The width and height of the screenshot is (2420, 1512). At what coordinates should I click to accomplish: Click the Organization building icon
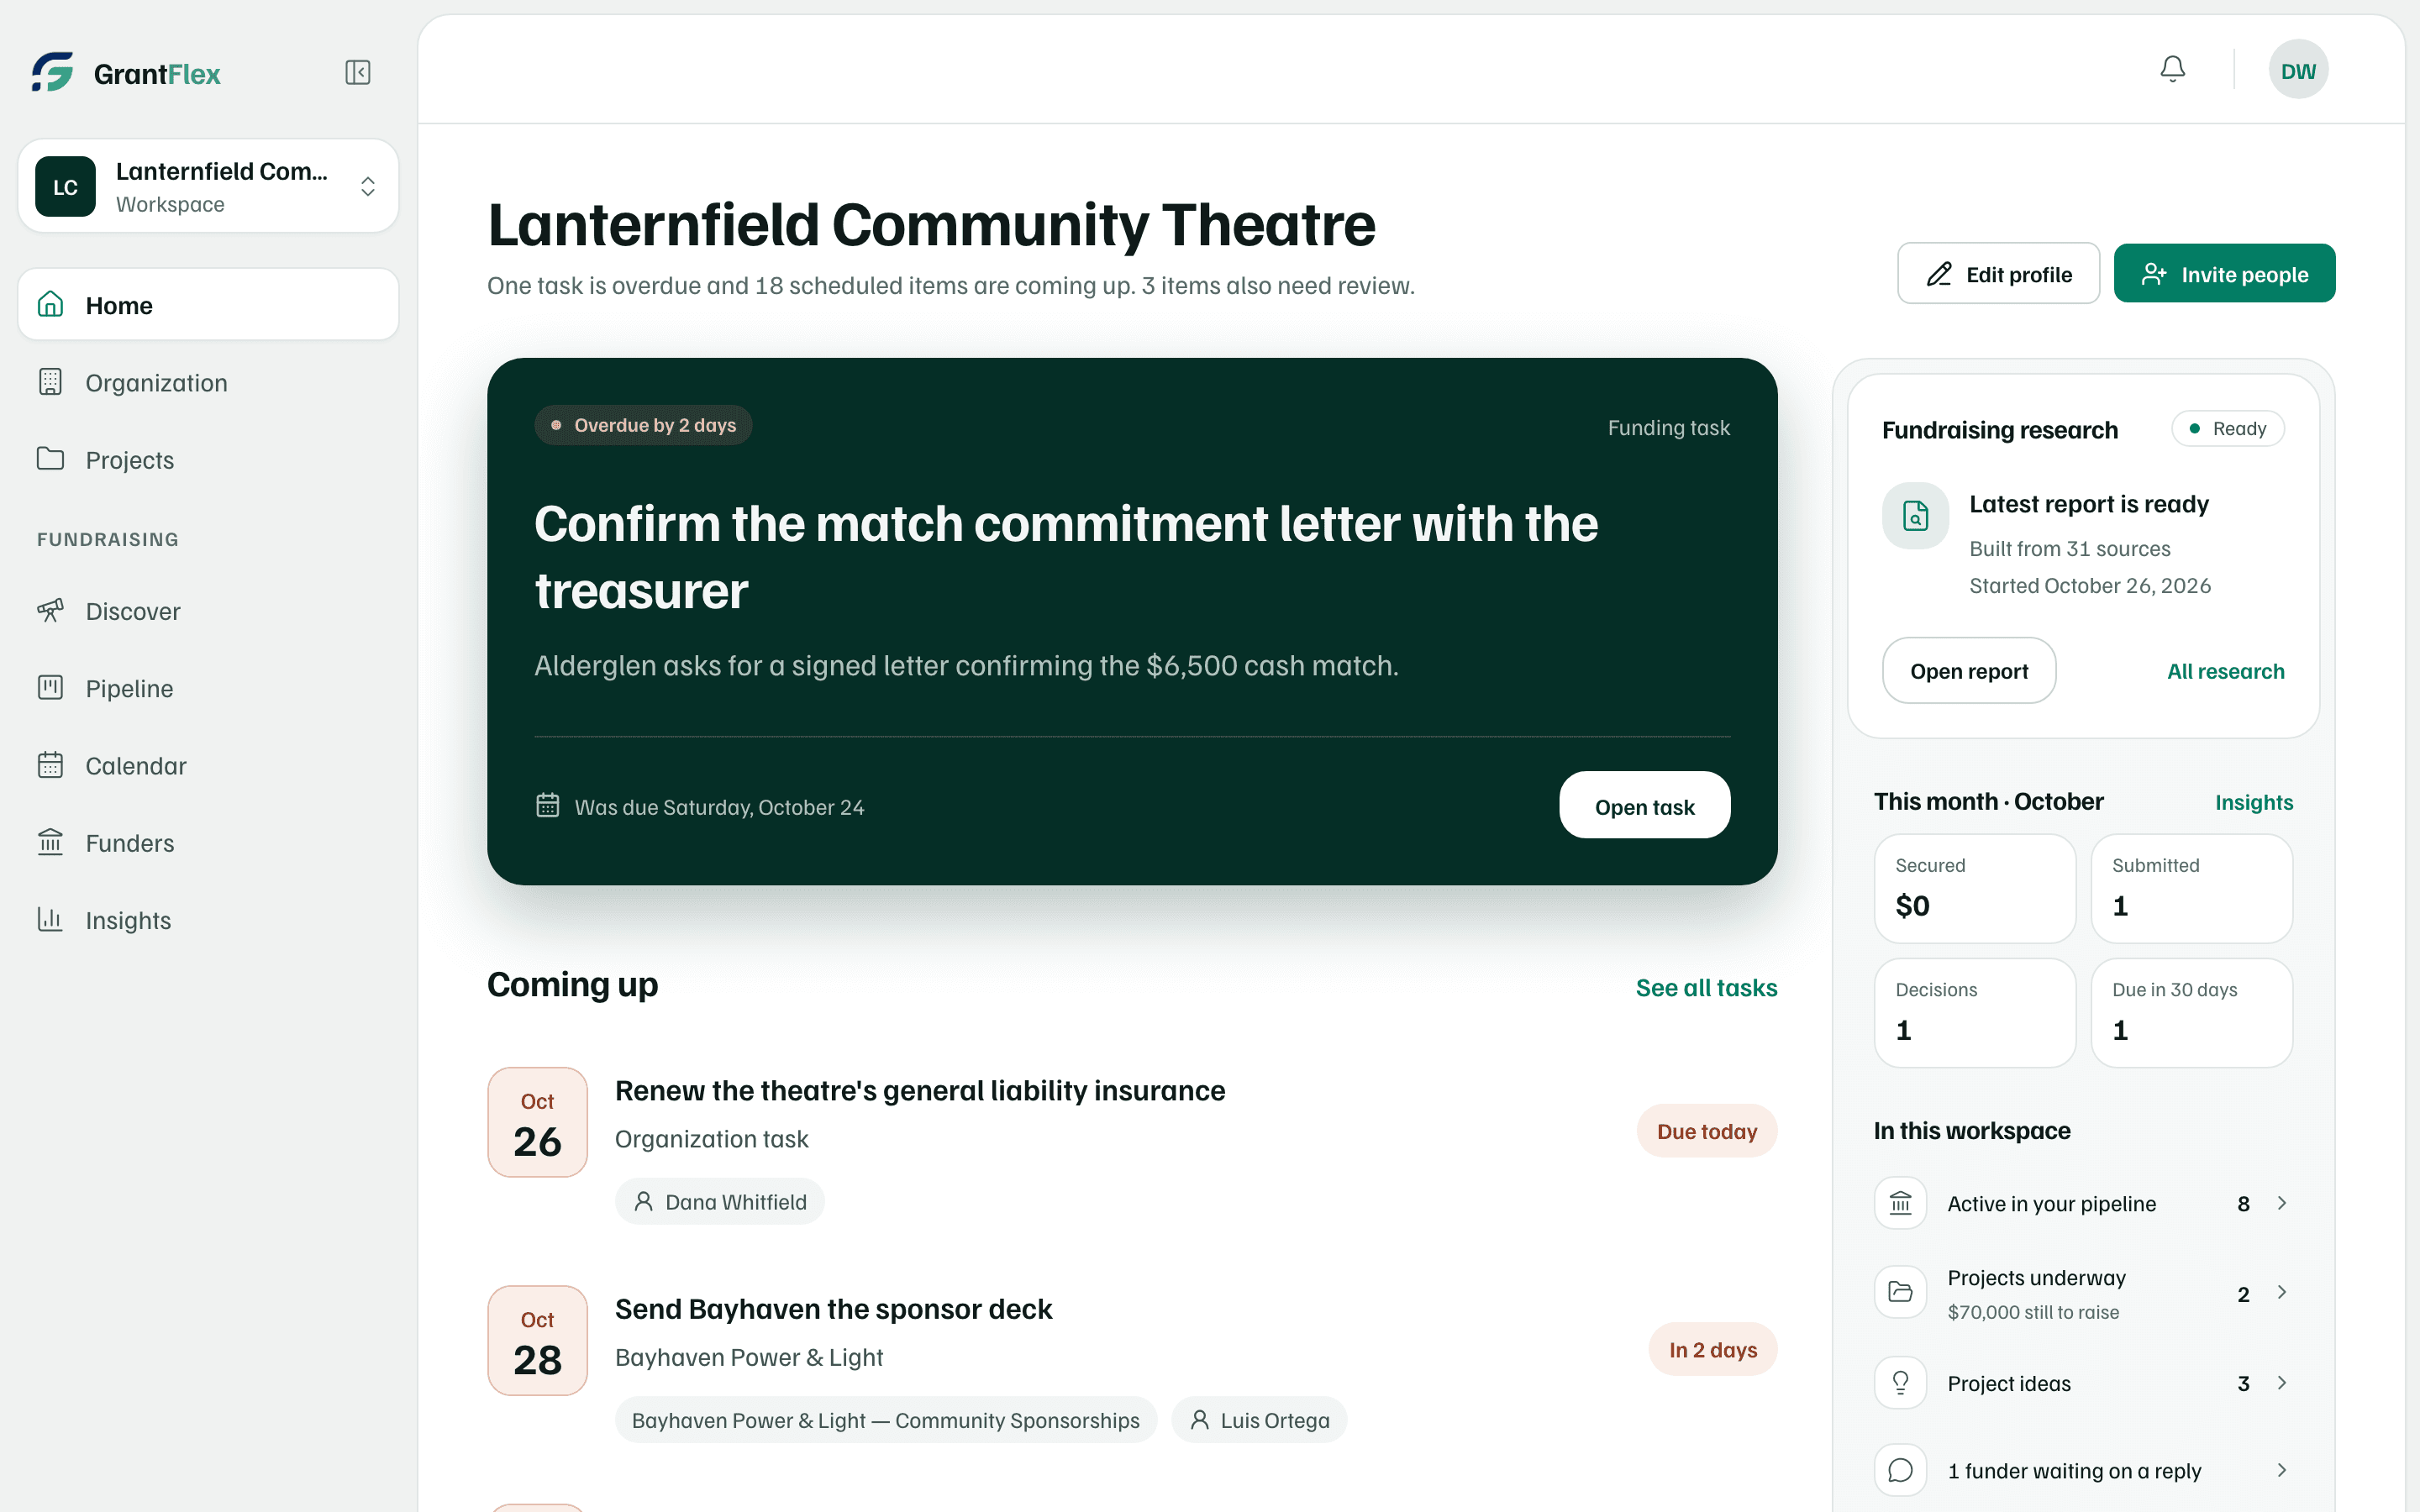[x=50, y=382]
